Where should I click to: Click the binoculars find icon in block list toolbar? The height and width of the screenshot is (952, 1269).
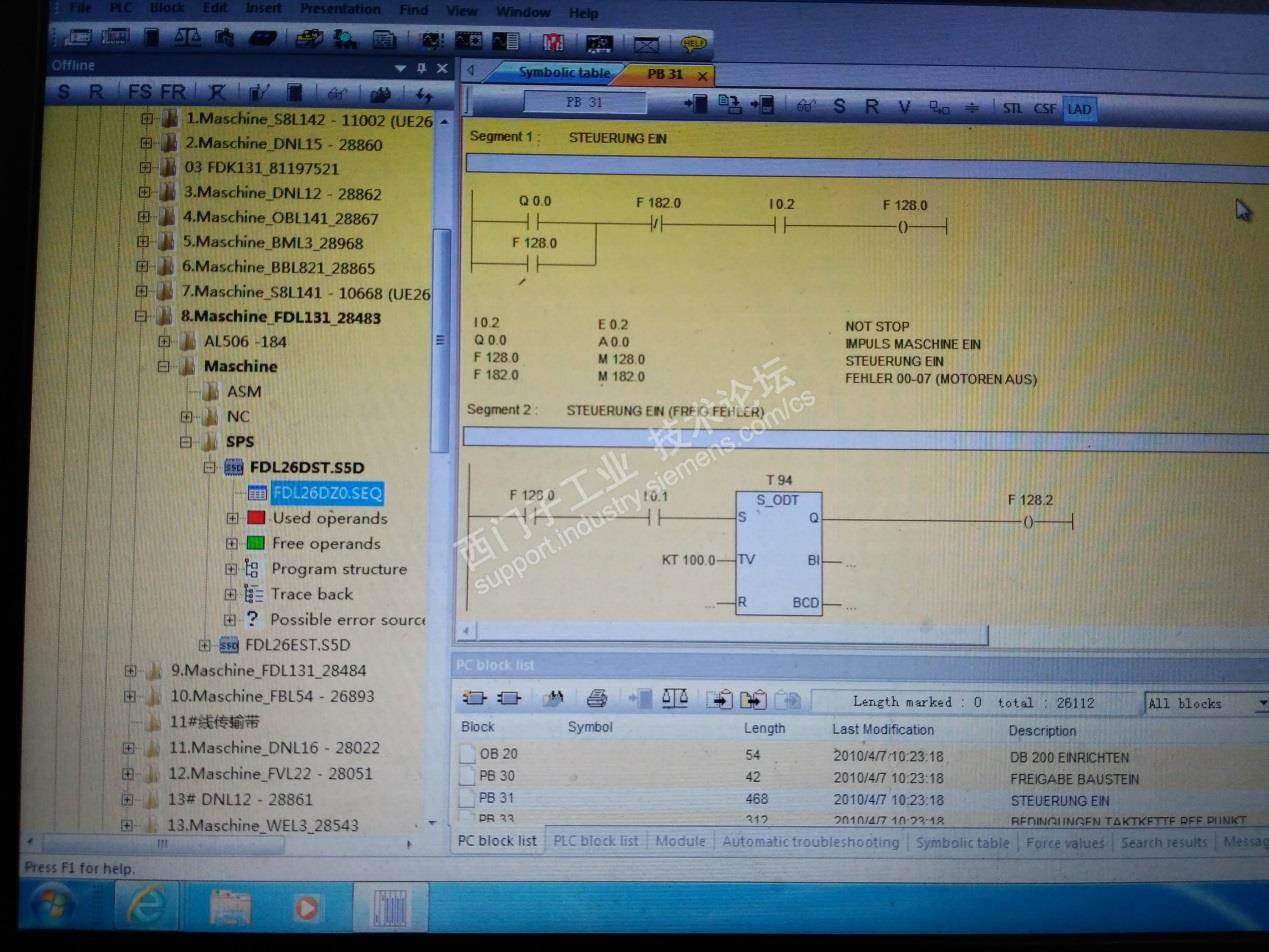(x=553, y=699)
